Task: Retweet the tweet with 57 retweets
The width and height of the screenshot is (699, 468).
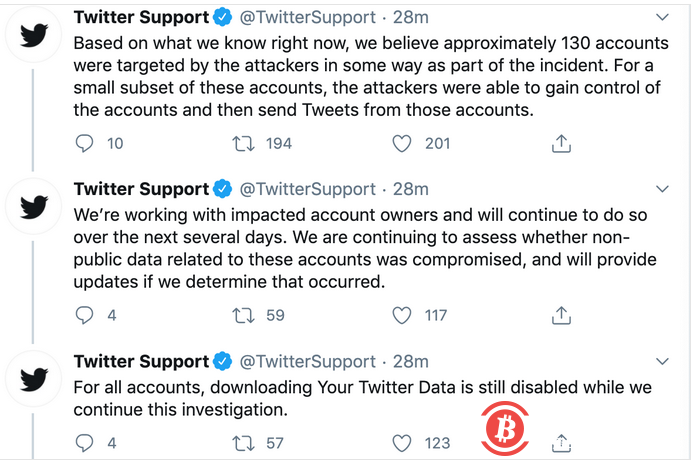Action: [x=242, y=442]
